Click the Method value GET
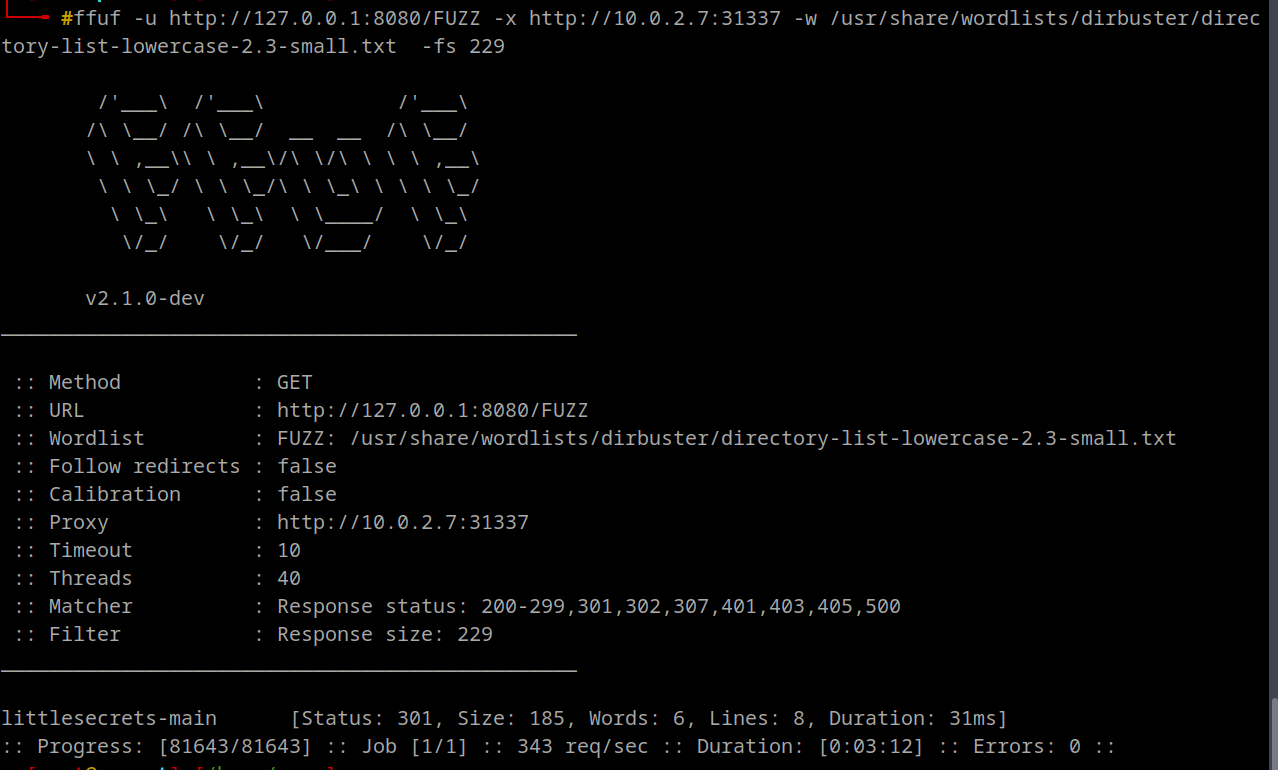 click(x=295, y=382)
